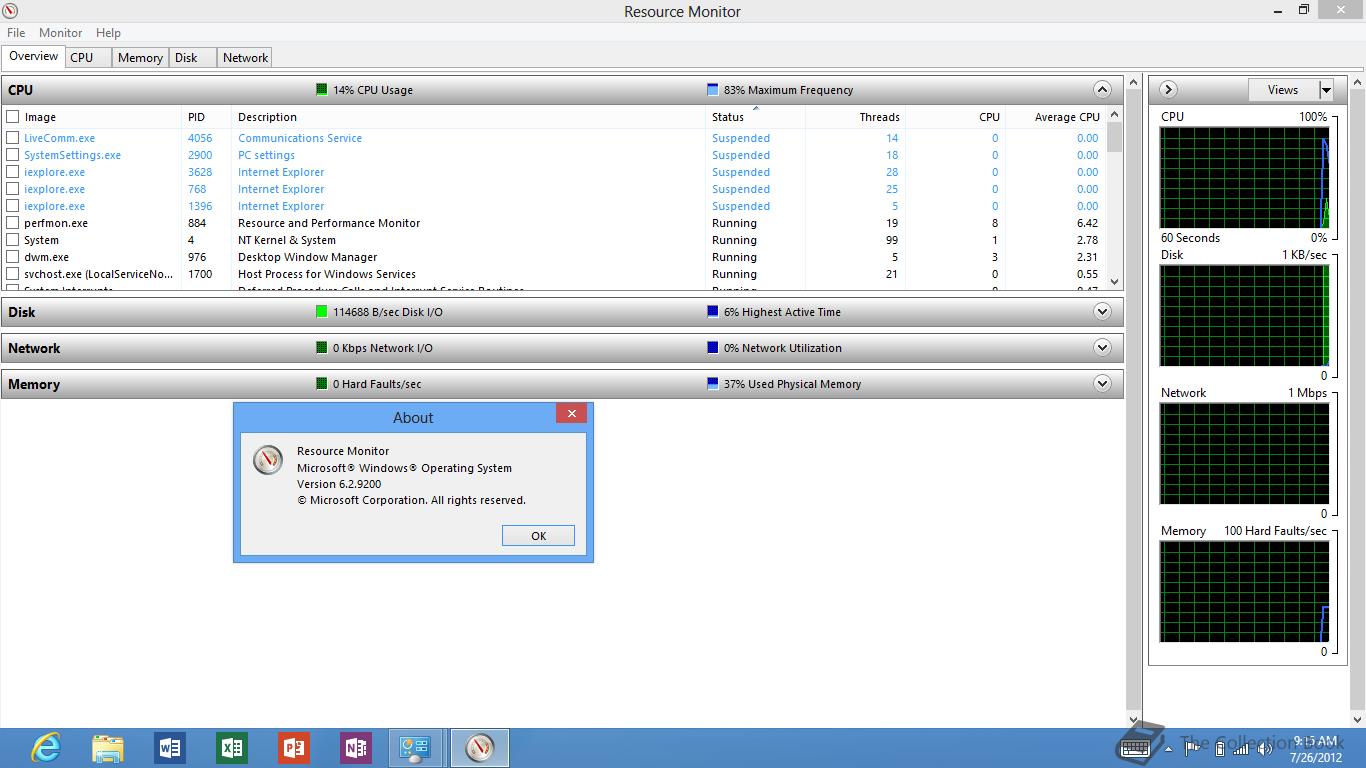Select 'Desktop Window Manager' description
Screen dimensions: 1366x768
[307, 257]
